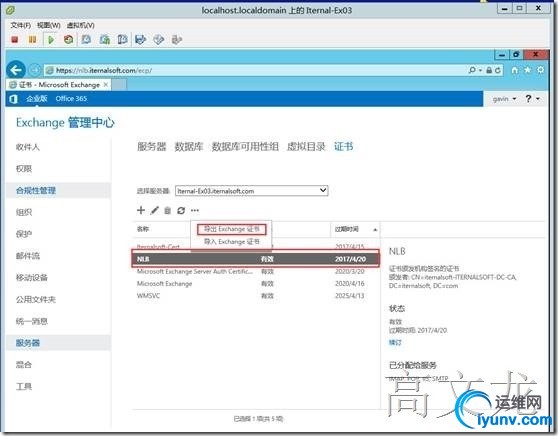Screen dimensions: 558x436
Task: Open 保护 in the sidebar
Action: click(24, 234)
